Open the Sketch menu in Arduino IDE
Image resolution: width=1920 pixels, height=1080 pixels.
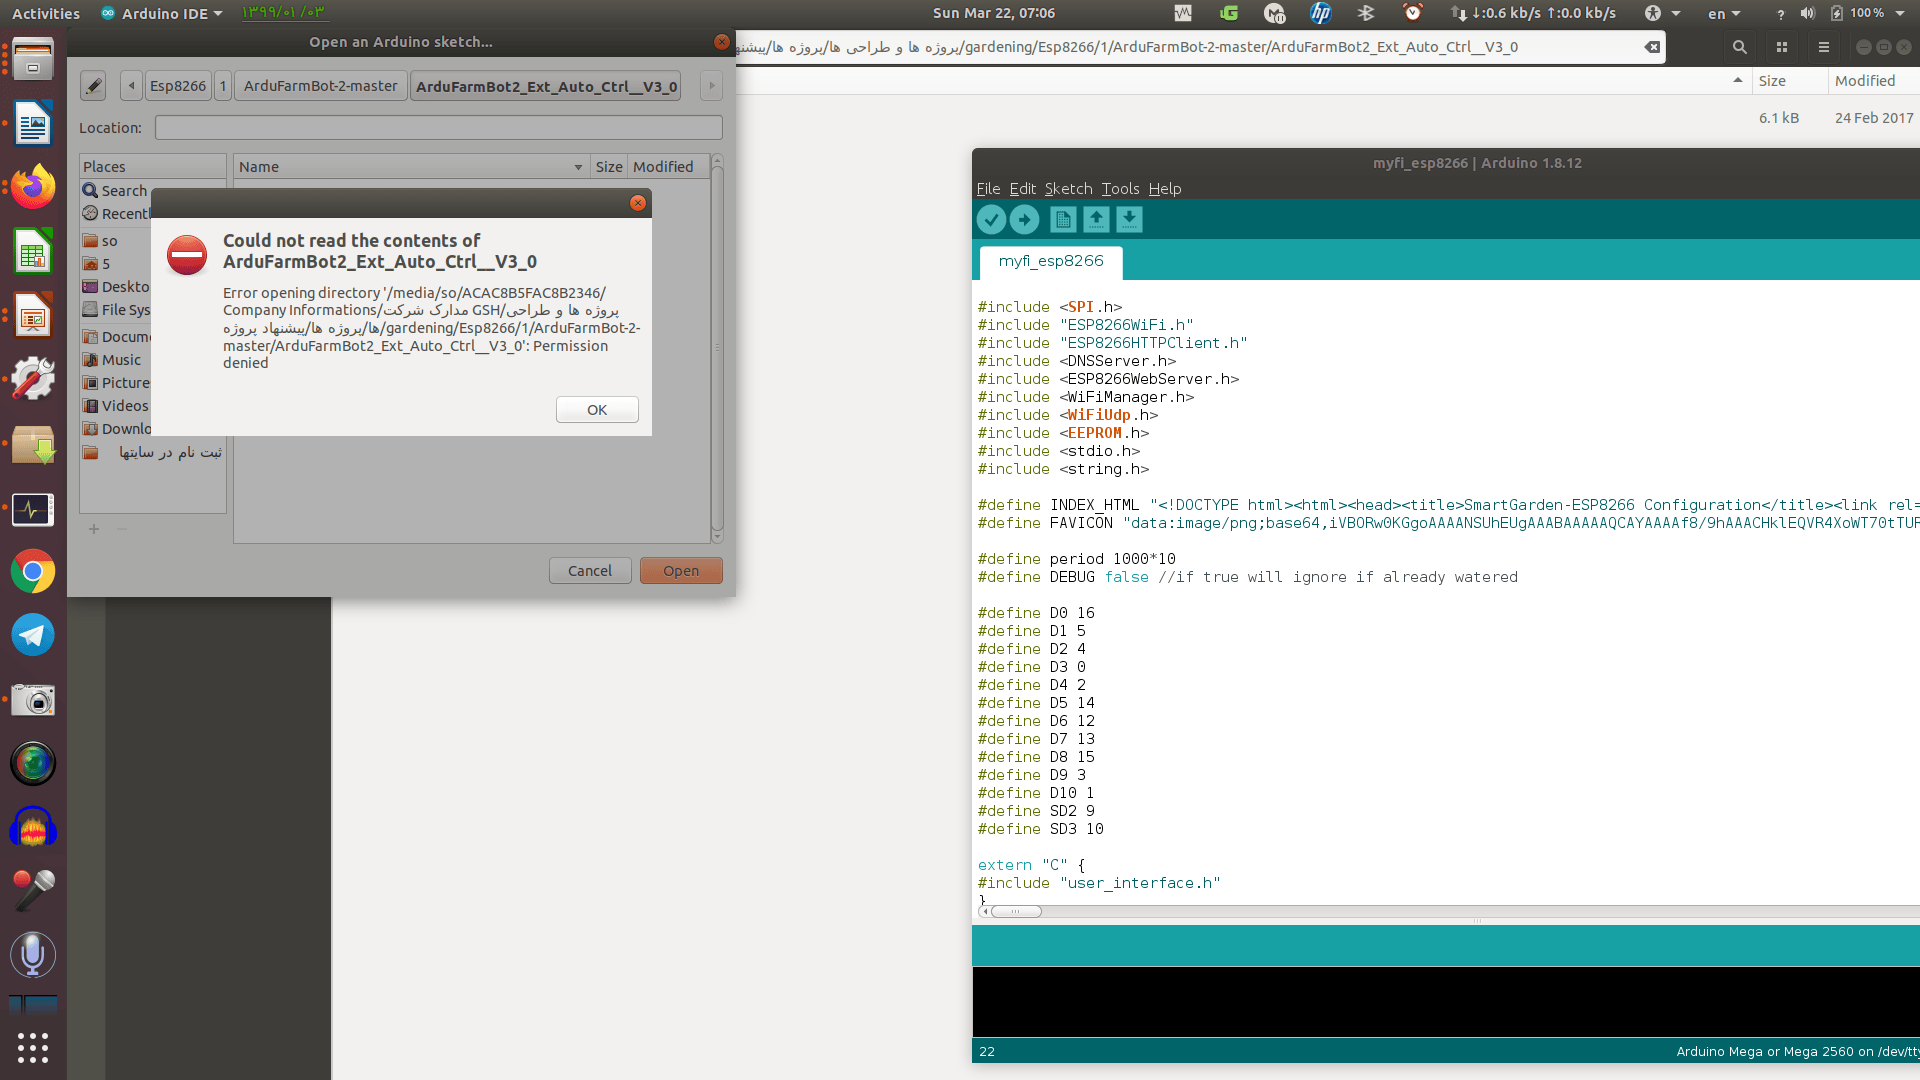tap(1069, 188)
